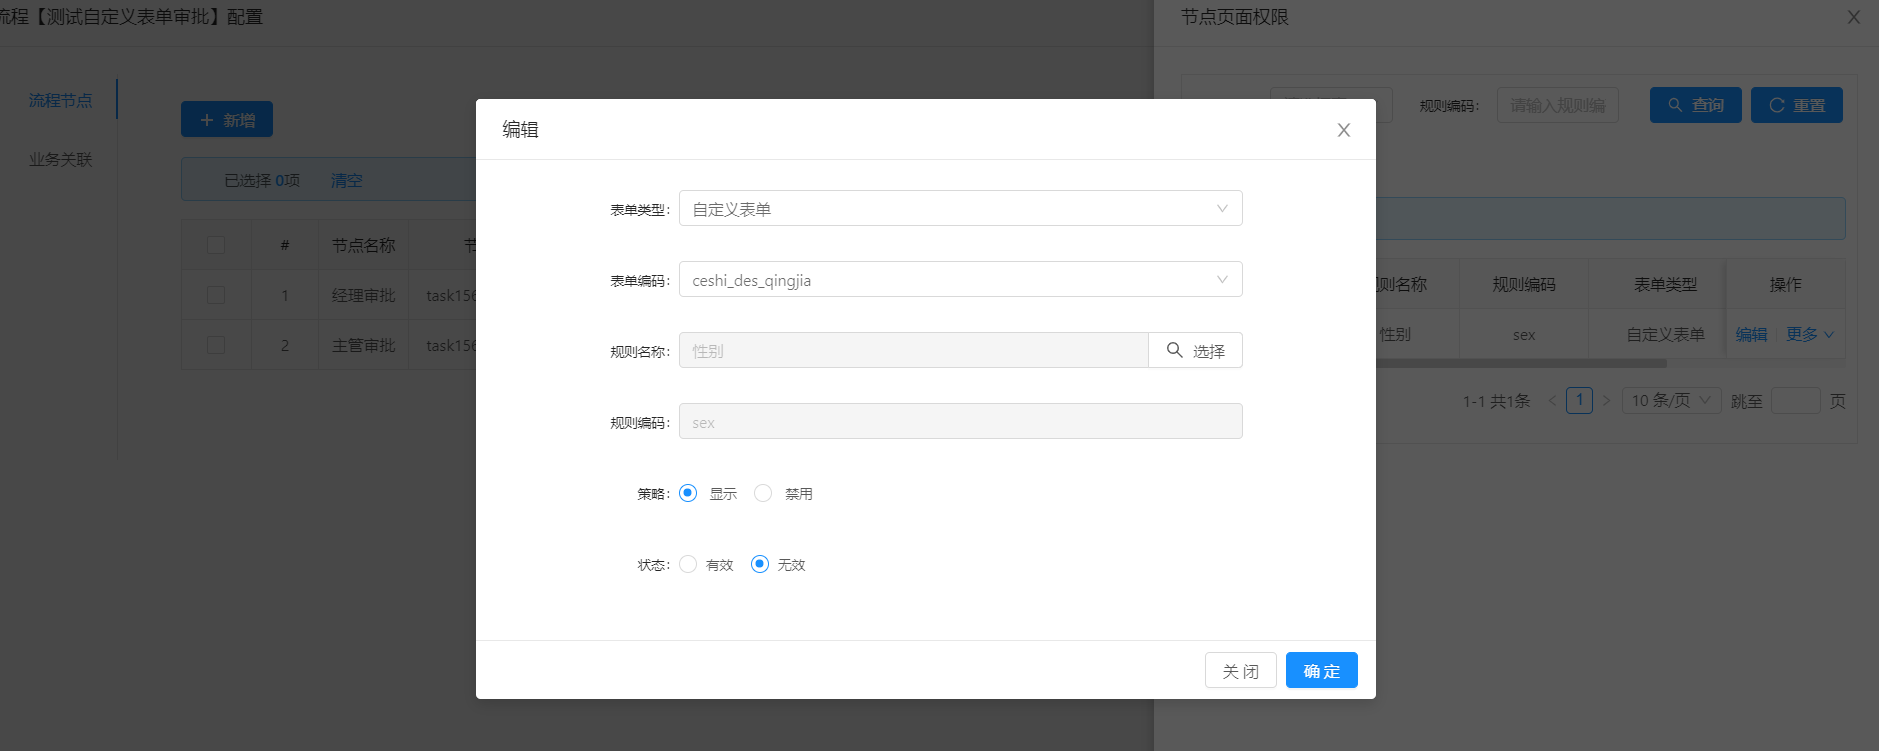Click the 自定义表单 cell in the rule table
This screenshot has height=751, width=1879.
pos(1665,334)
